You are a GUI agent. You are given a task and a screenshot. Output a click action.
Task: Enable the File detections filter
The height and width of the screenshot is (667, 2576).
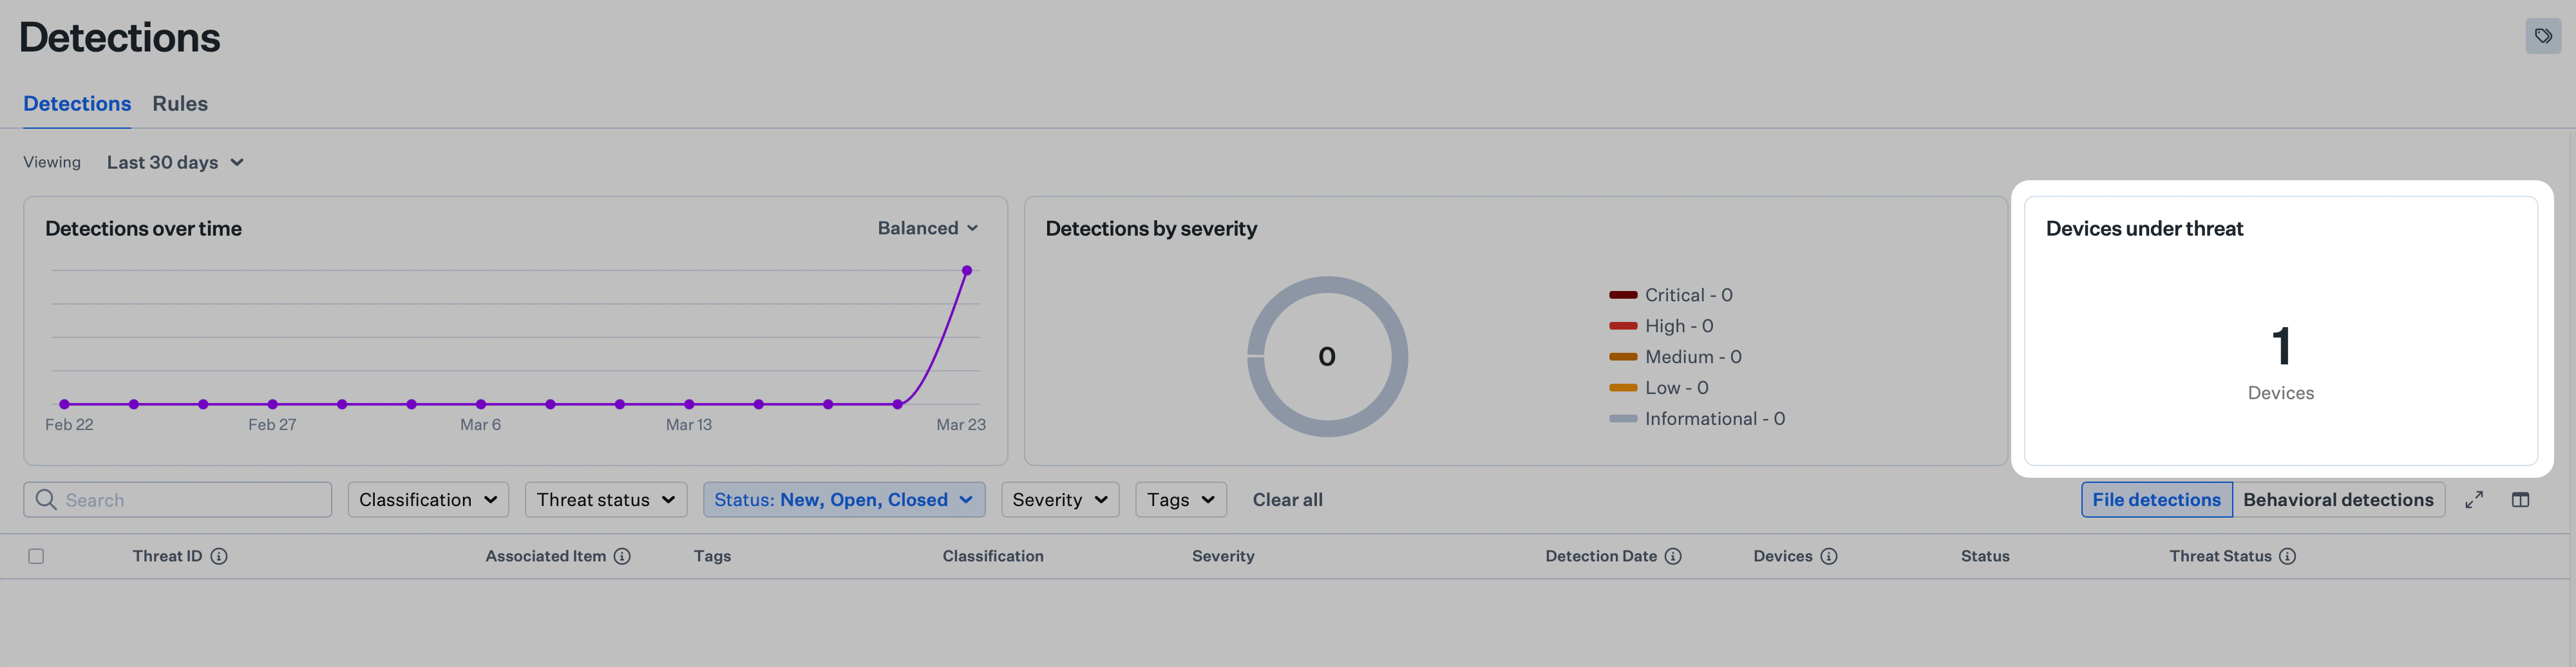2157,499
